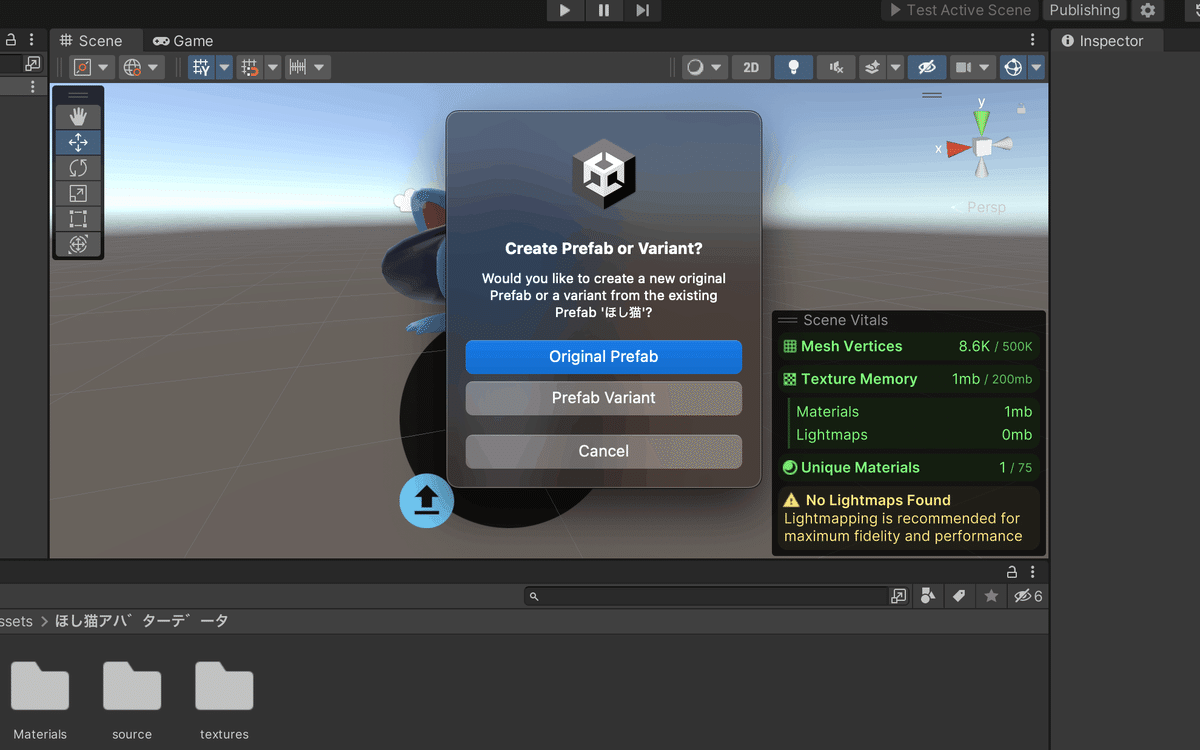This screenshot has height=750, width=1200.
Task: Click the tool handle position icon
Action: (82, 67)
